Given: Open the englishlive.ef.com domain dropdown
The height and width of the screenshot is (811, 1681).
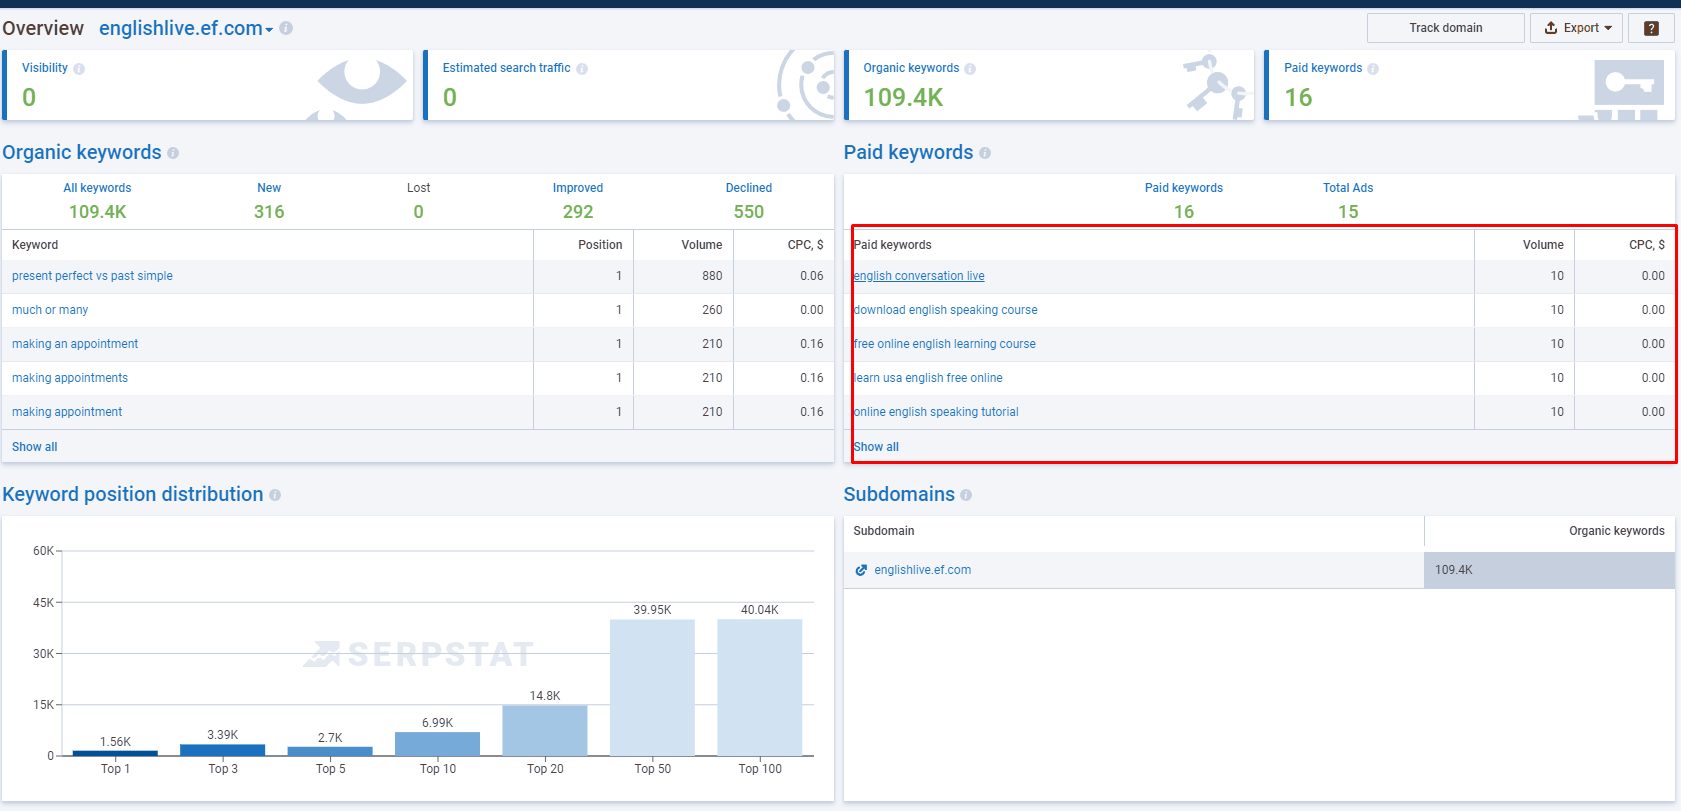Looking at the screenshot, I should point(186,28).
